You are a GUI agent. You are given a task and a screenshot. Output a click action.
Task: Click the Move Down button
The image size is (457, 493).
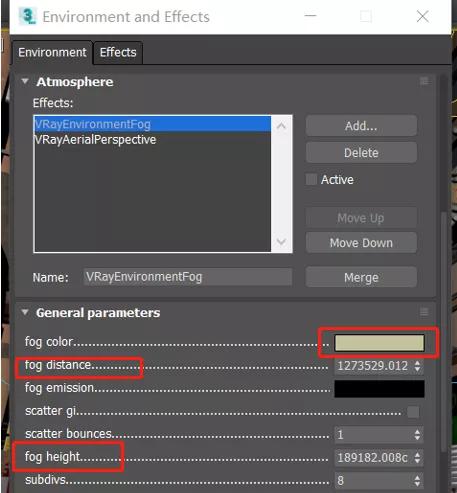tap(361, 242)
